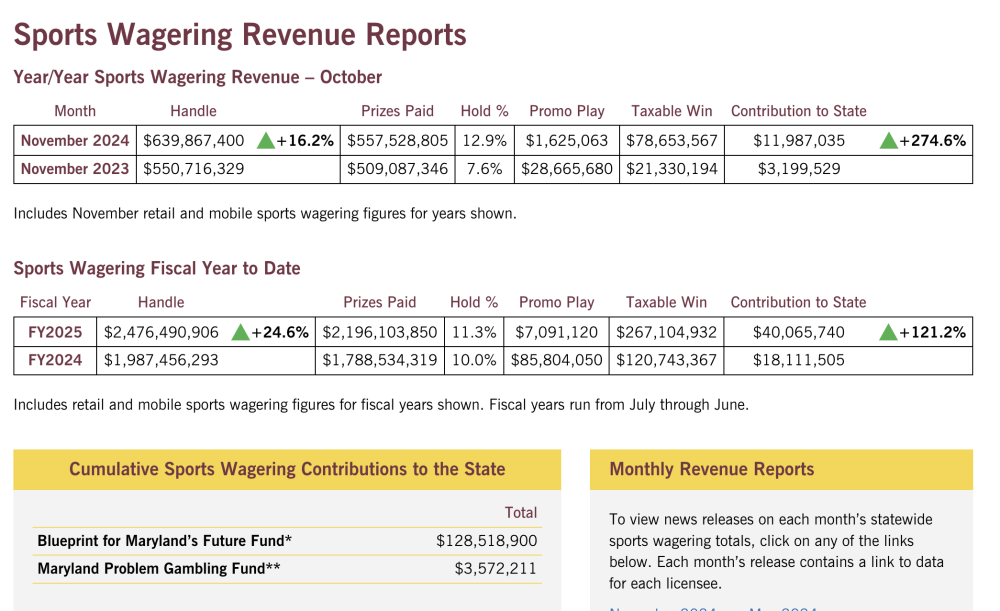Viewport: 1000px width, 611px height.
Task: Click the $40,065,740 FY2025 contribution value
Action: point(798,332)
